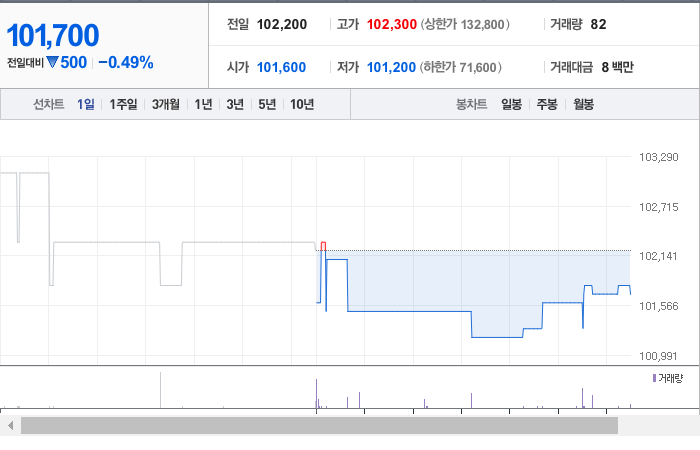Show the 3개월 line chart

[x=166, y=104]
